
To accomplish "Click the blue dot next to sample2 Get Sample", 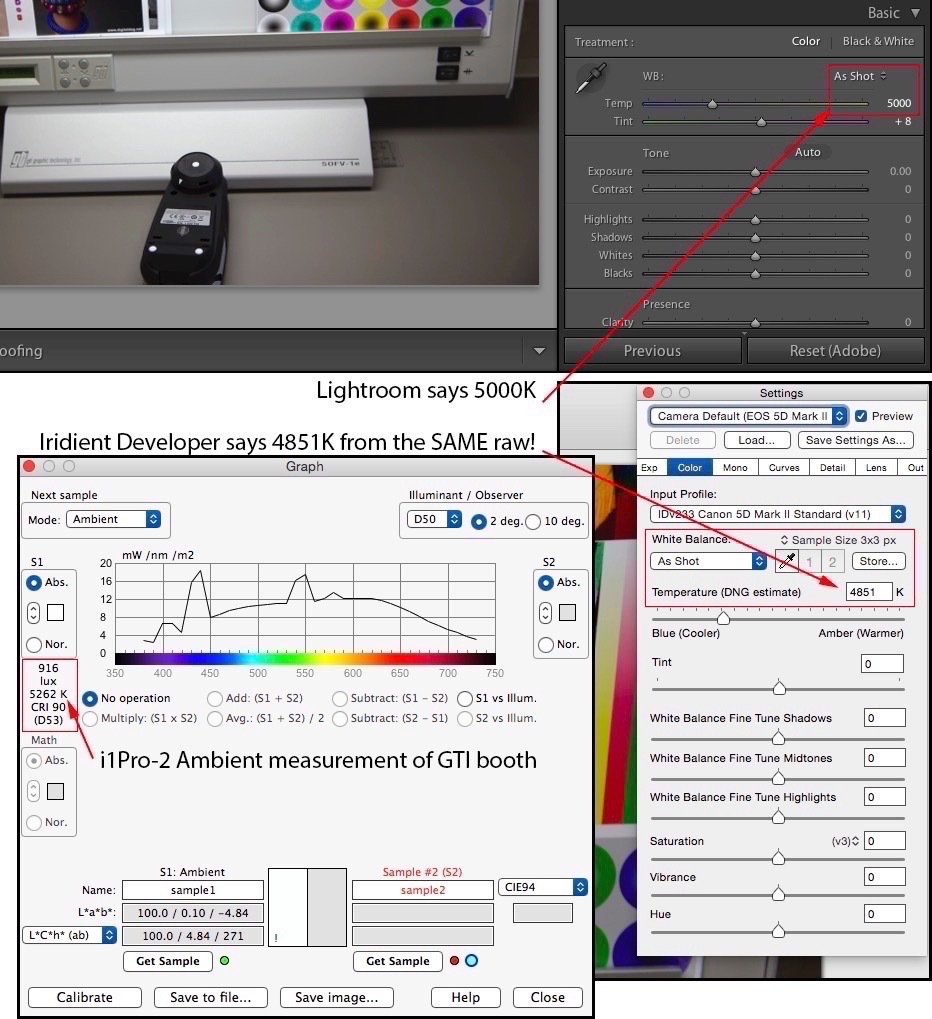I will click(x=471, y=961).
